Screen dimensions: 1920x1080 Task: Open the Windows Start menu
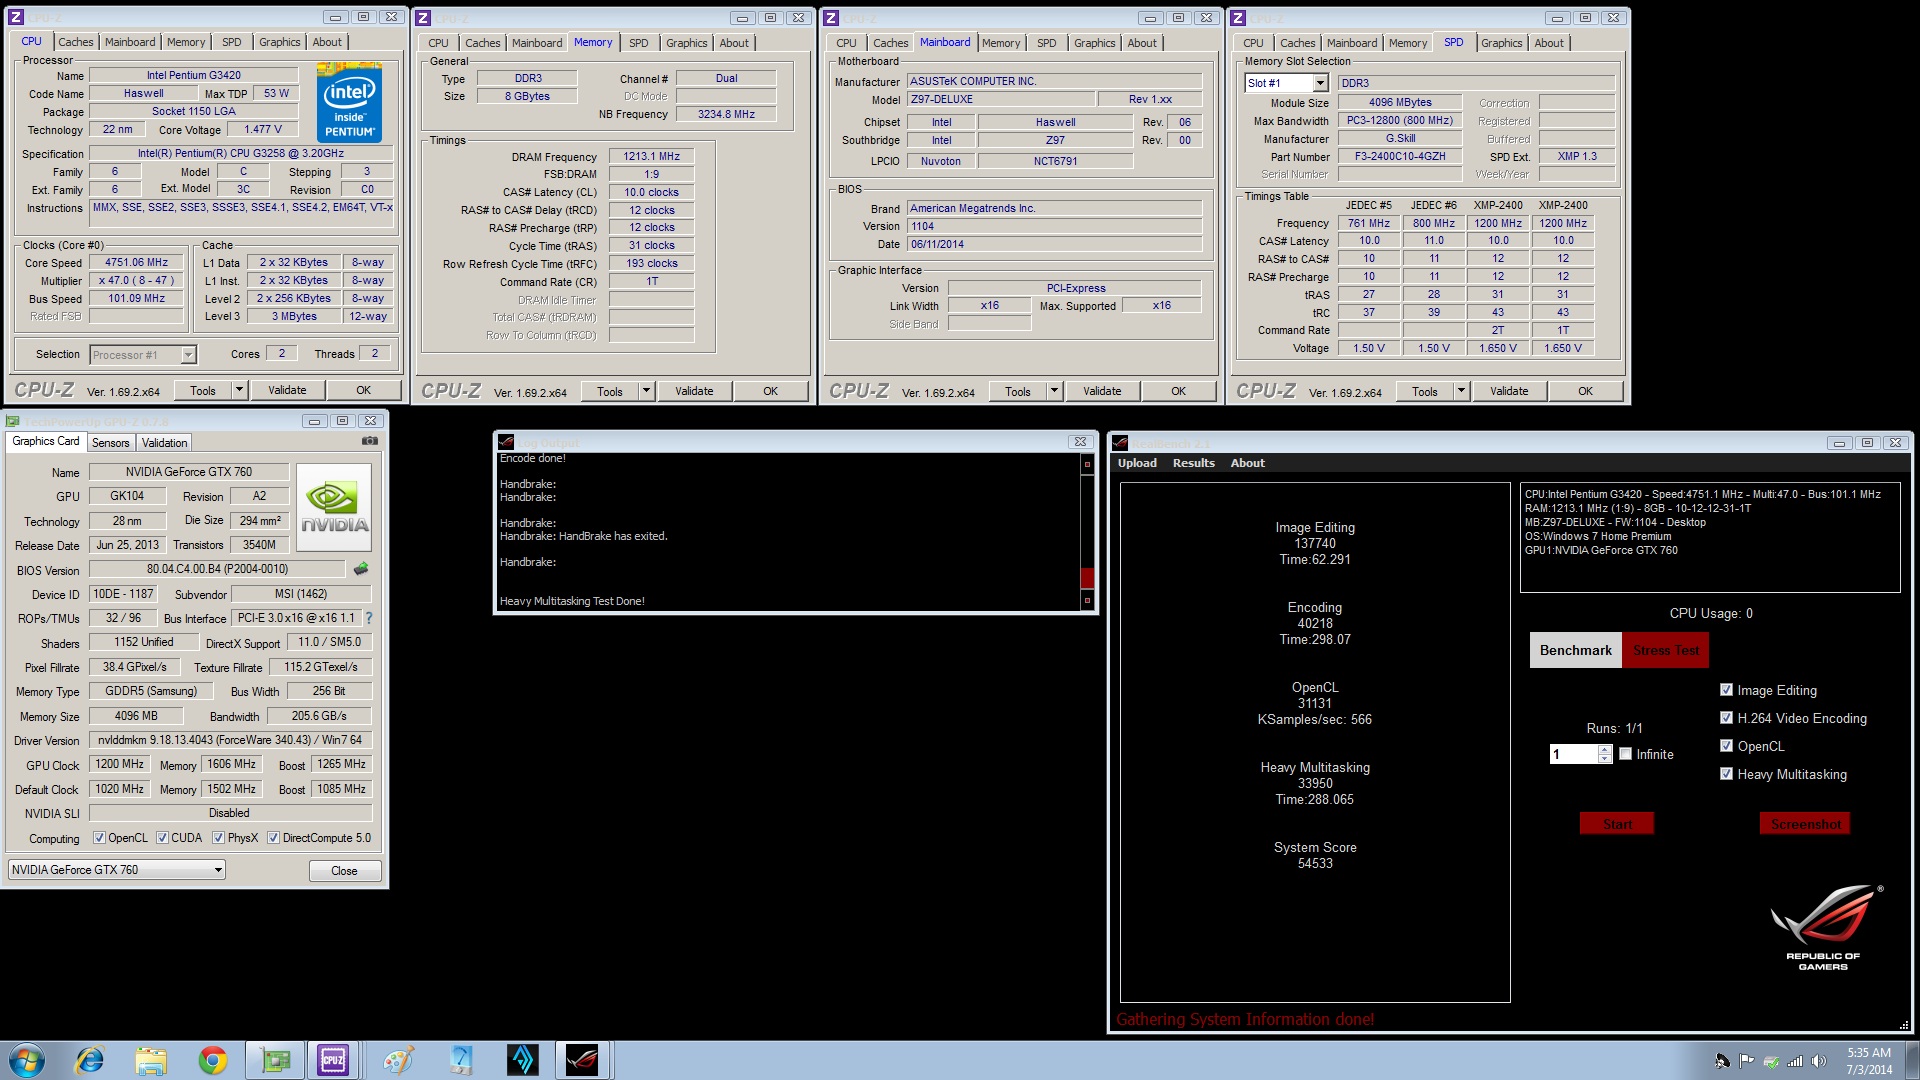click(27, 1060)
